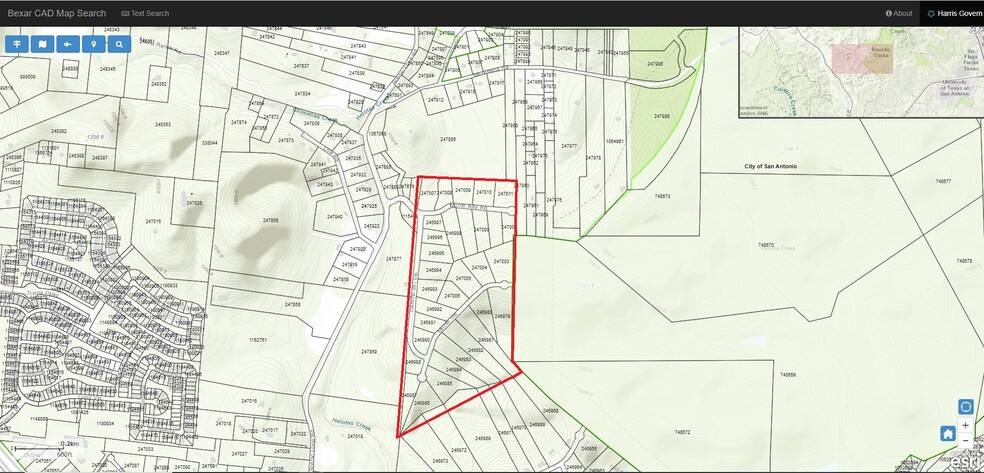Viewport: 984px width, 473px height.
Task: Click the locate-me crosshair button
Action: (x=966, y=406)
